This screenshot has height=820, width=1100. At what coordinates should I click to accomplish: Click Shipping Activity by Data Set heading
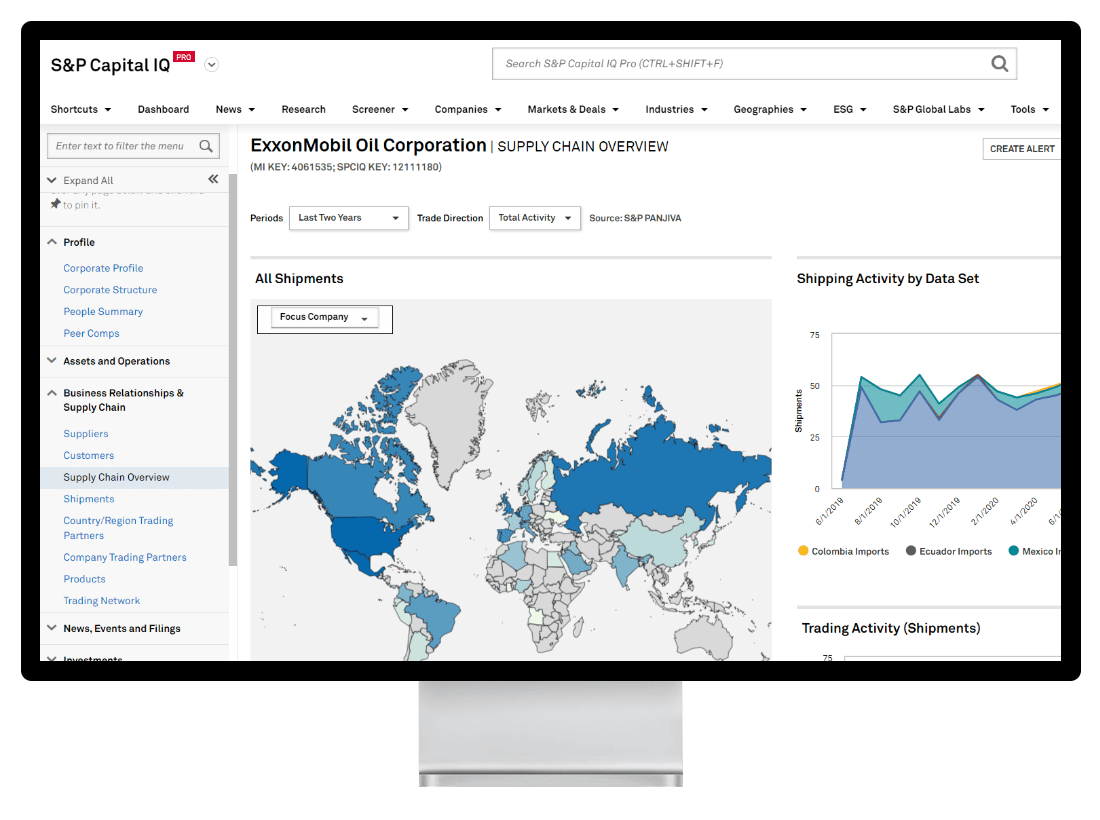887,278
